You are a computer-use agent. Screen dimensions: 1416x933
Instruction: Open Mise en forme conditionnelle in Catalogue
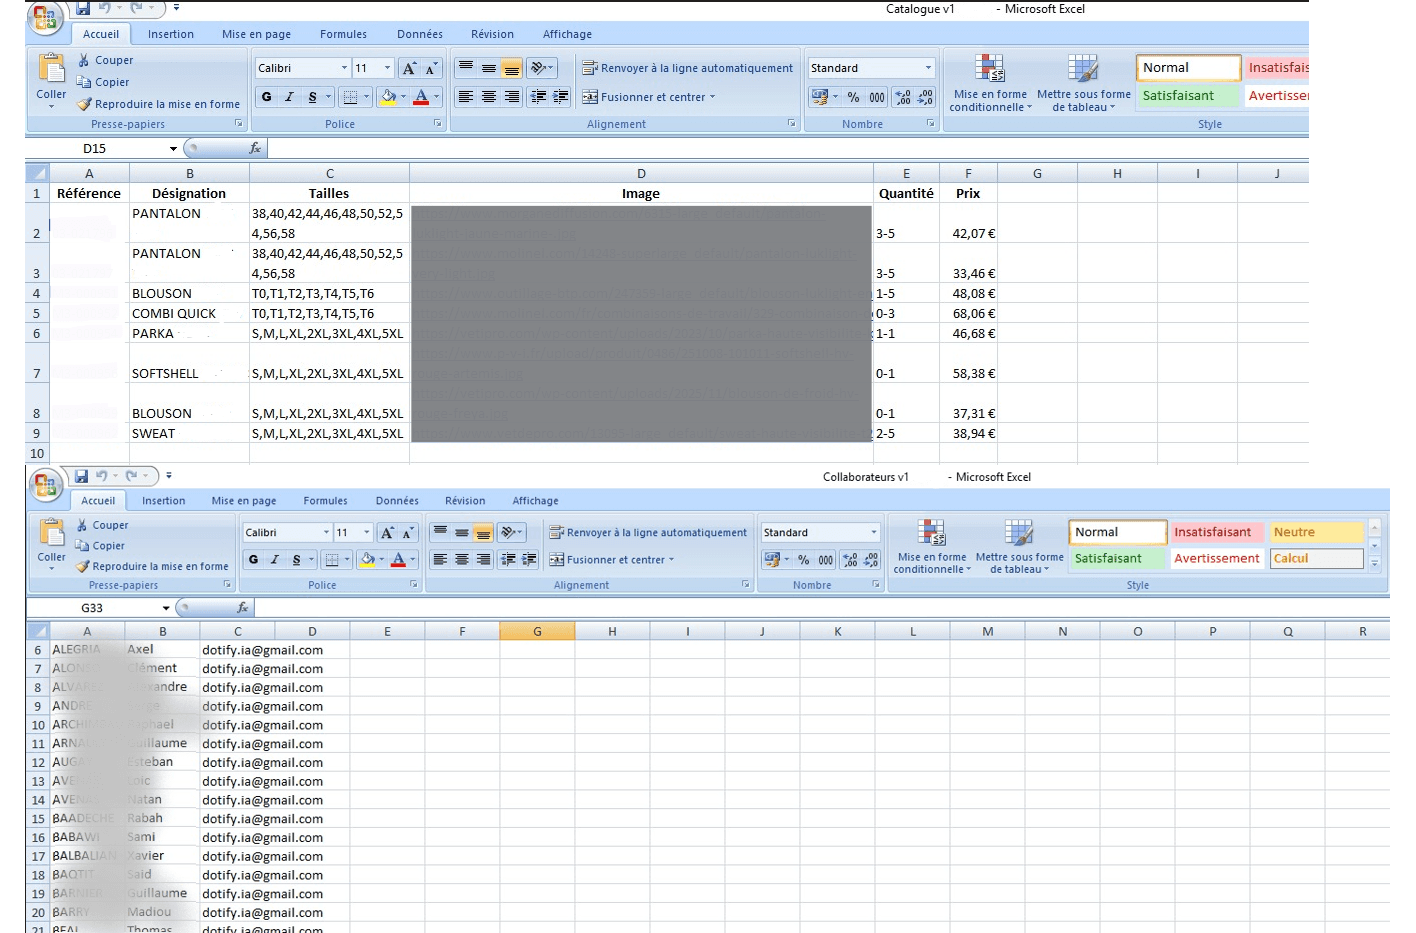990,83
